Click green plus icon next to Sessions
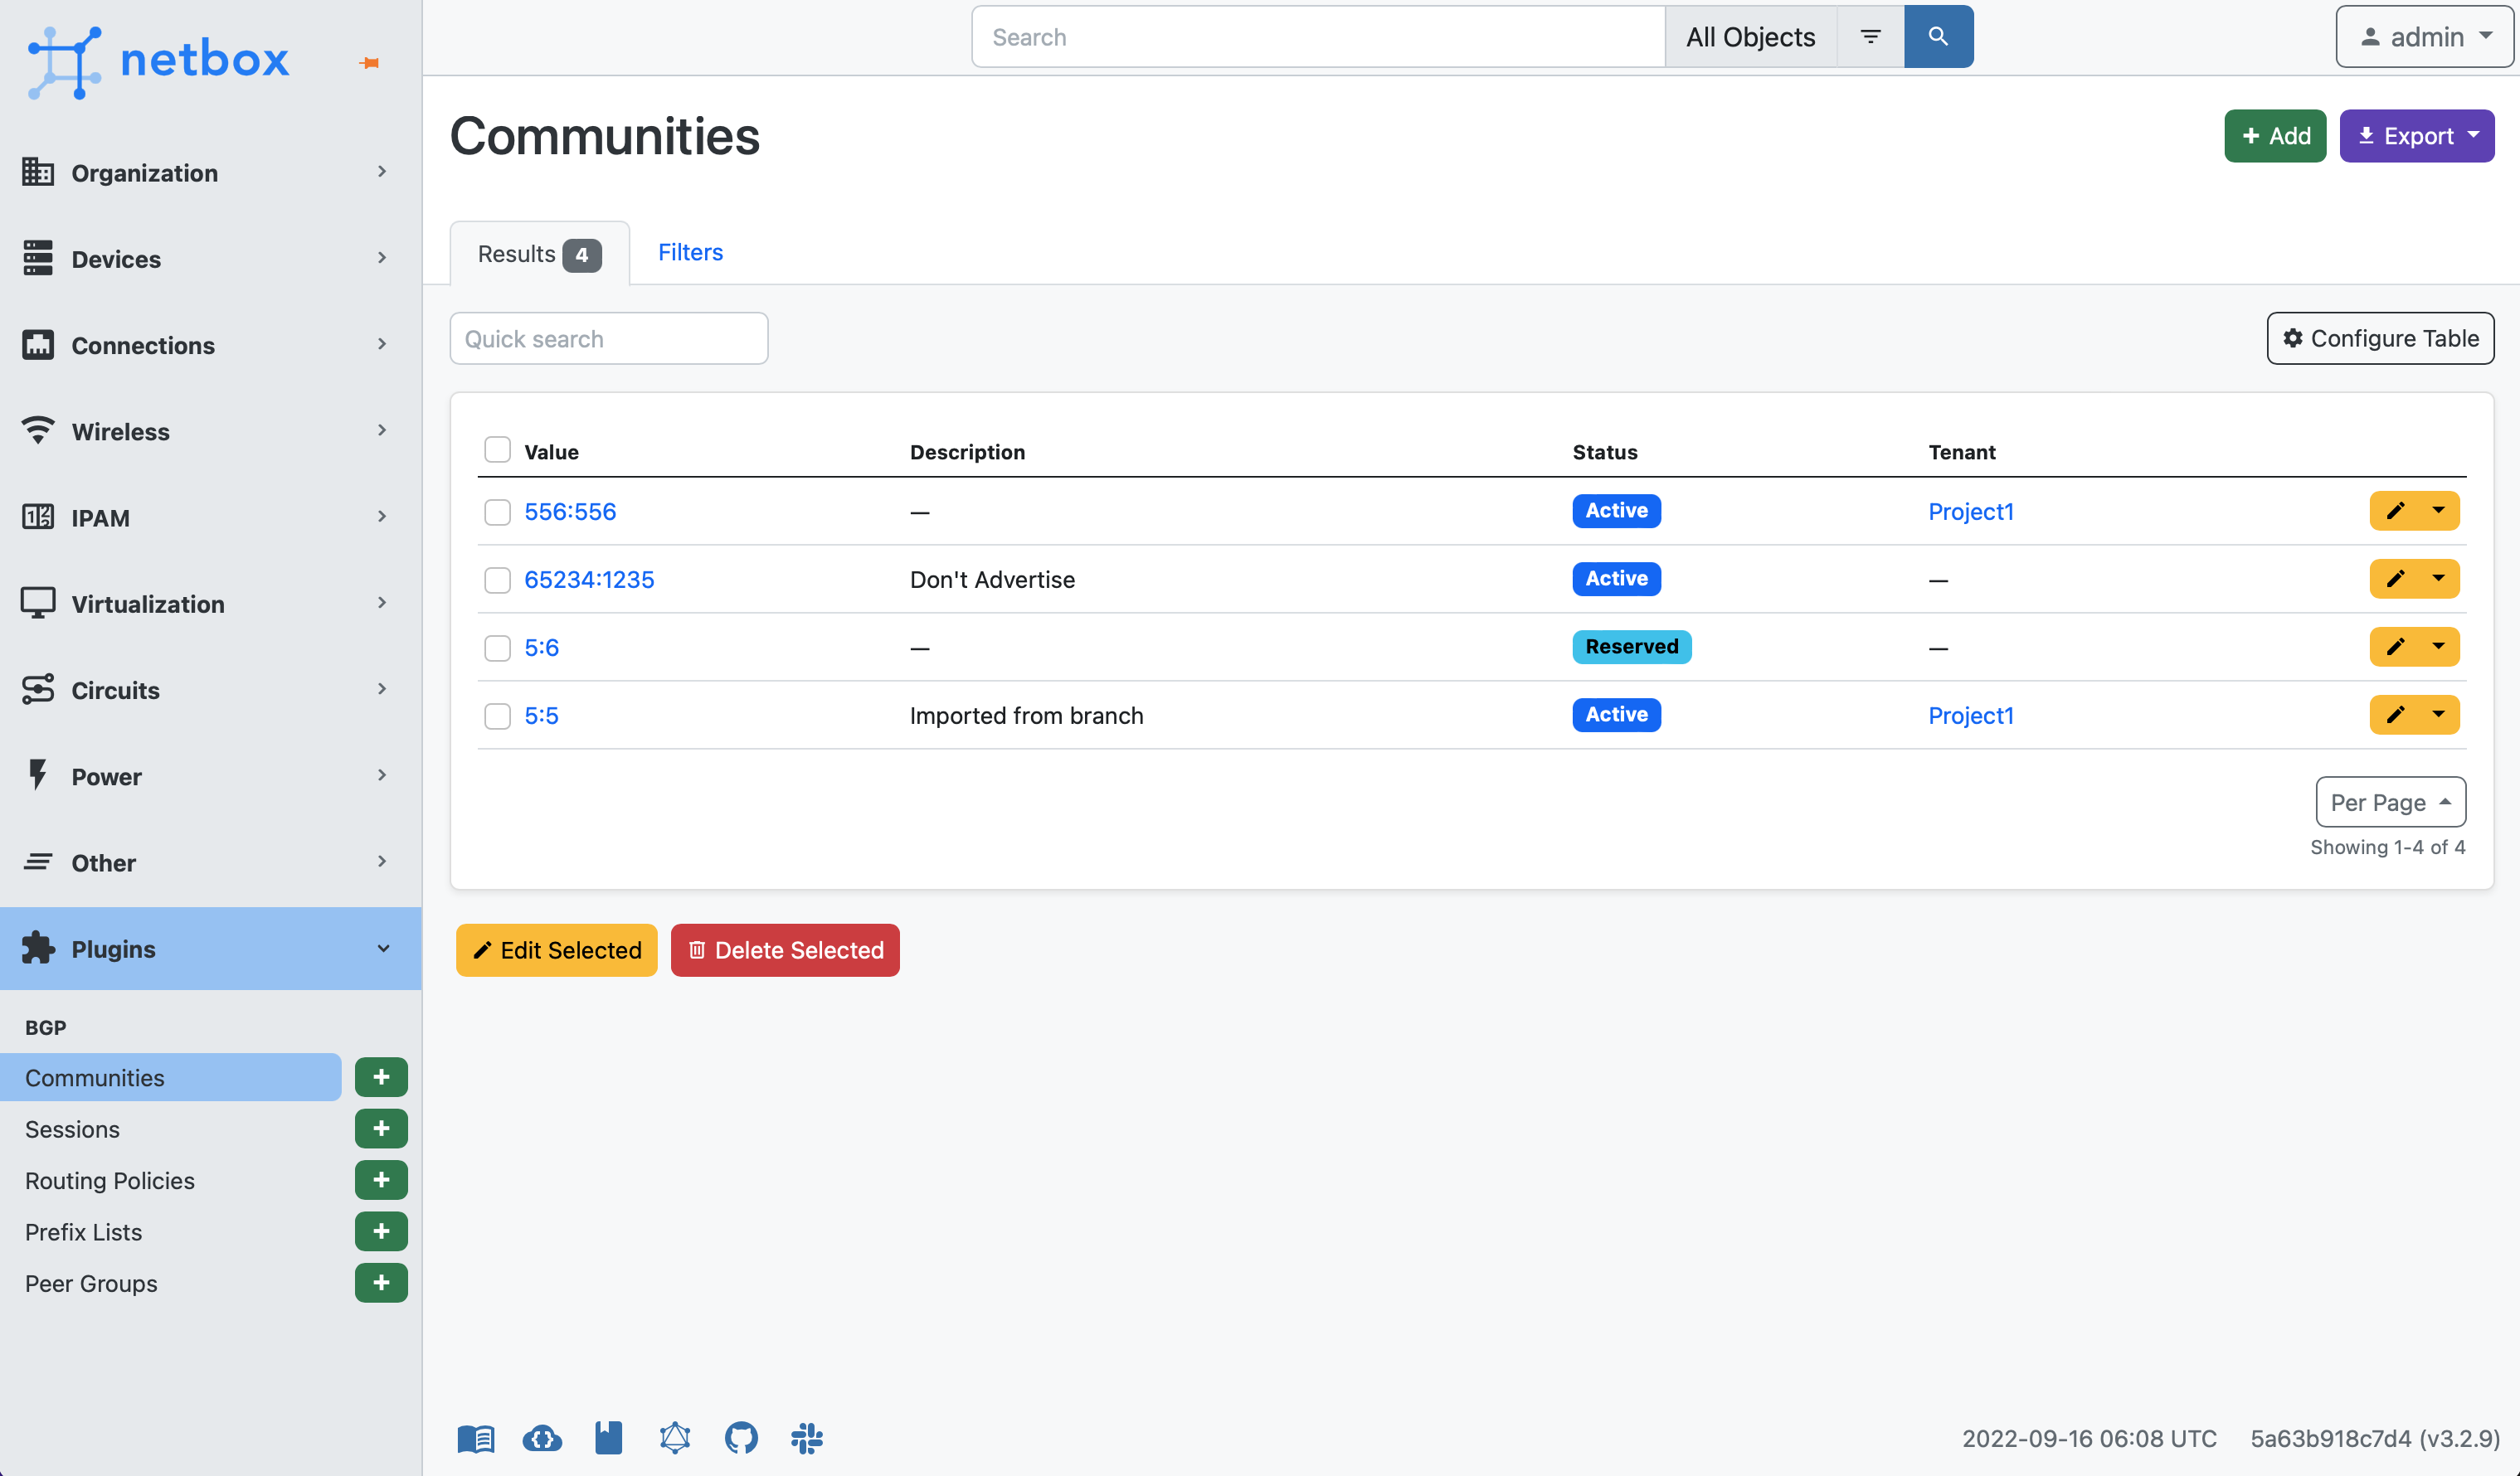The width and height of the screenshot is (2520, 1476). (x=381, y=1128)
